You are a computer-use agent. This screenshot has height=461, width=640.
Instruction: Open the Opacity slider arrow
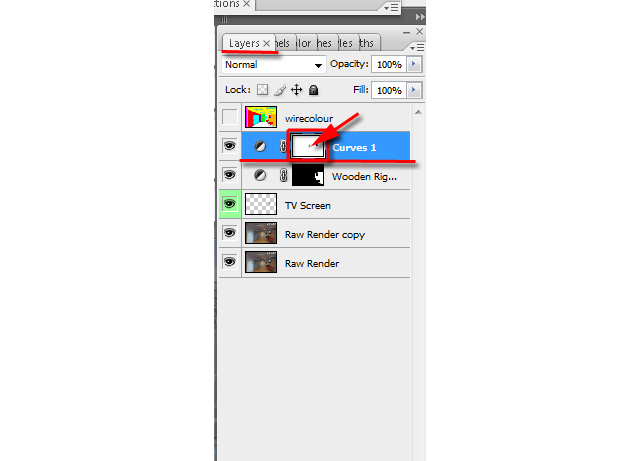pos(414,64)
